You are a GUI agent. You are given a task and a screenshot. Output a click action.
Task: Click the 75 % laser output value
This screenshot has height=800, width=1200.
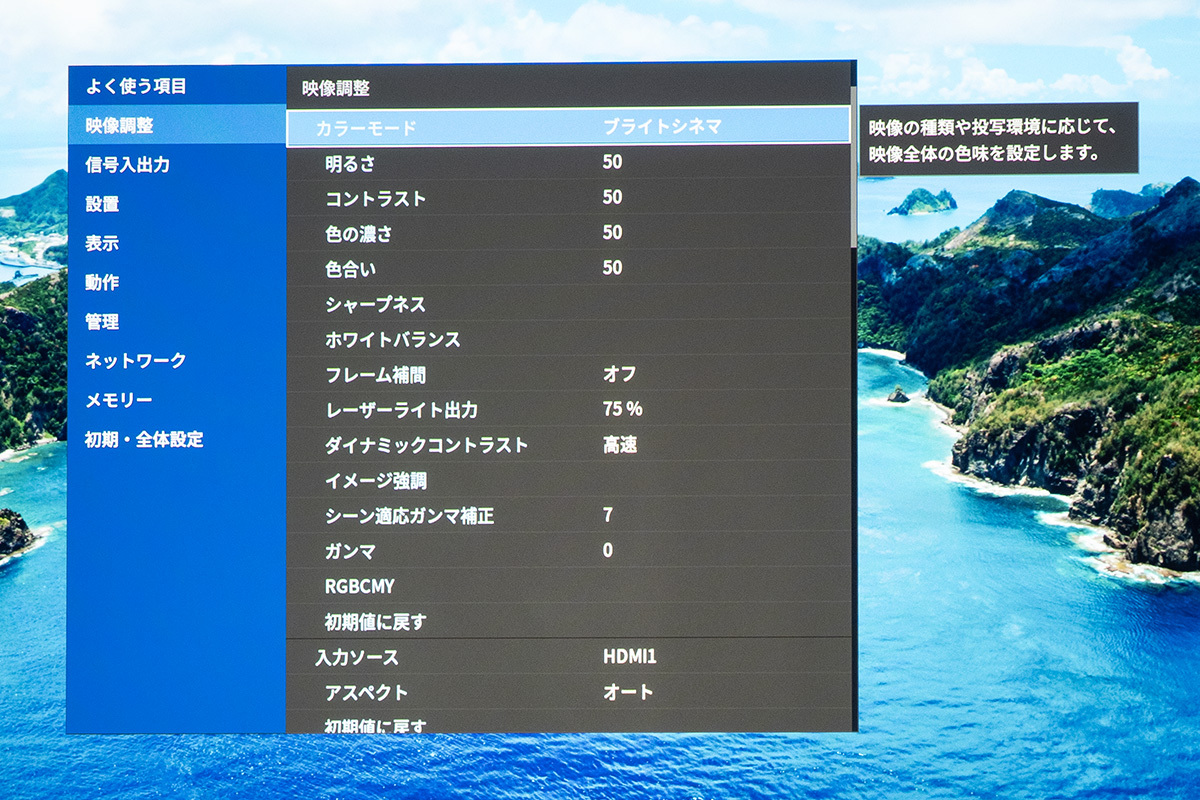622,409
